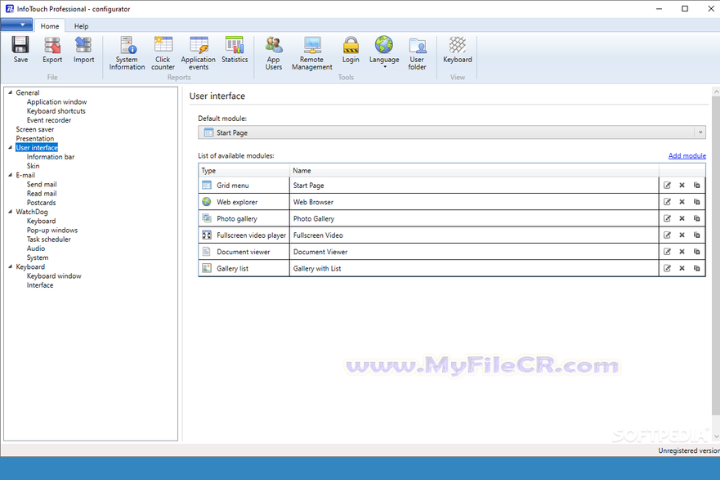
Task: Edit the Gallery with List module
Action: (x=667, y=268)
